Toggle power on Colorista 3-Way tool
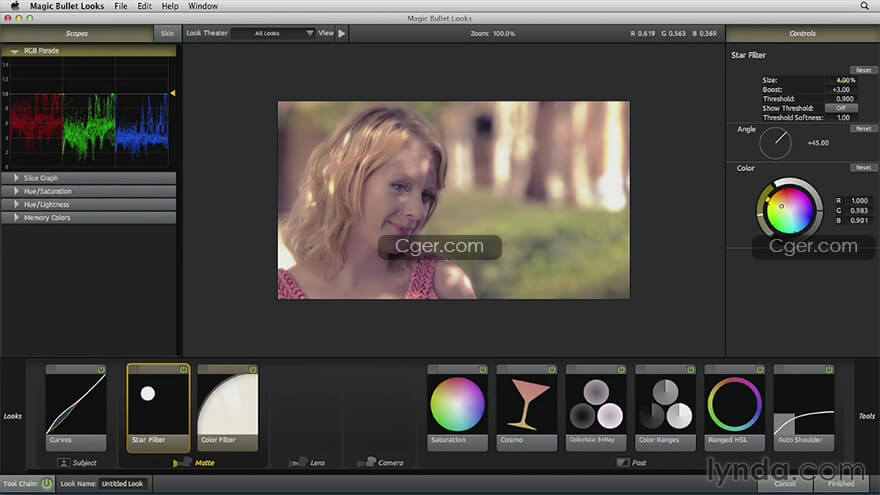The width and height of the screenshot is (880, 495). tap(621, 369)
